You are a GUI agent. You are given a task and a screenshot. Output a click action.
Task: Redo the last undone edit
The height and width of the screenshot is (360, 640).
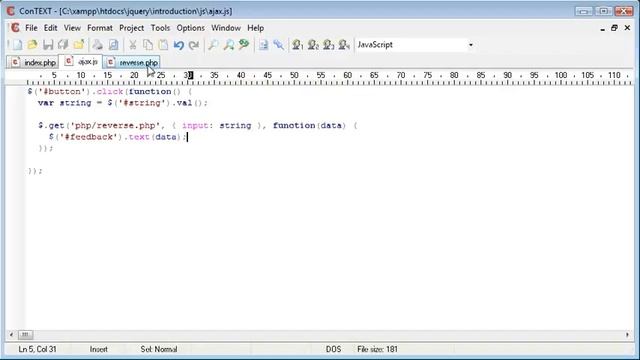coord(194,45)
